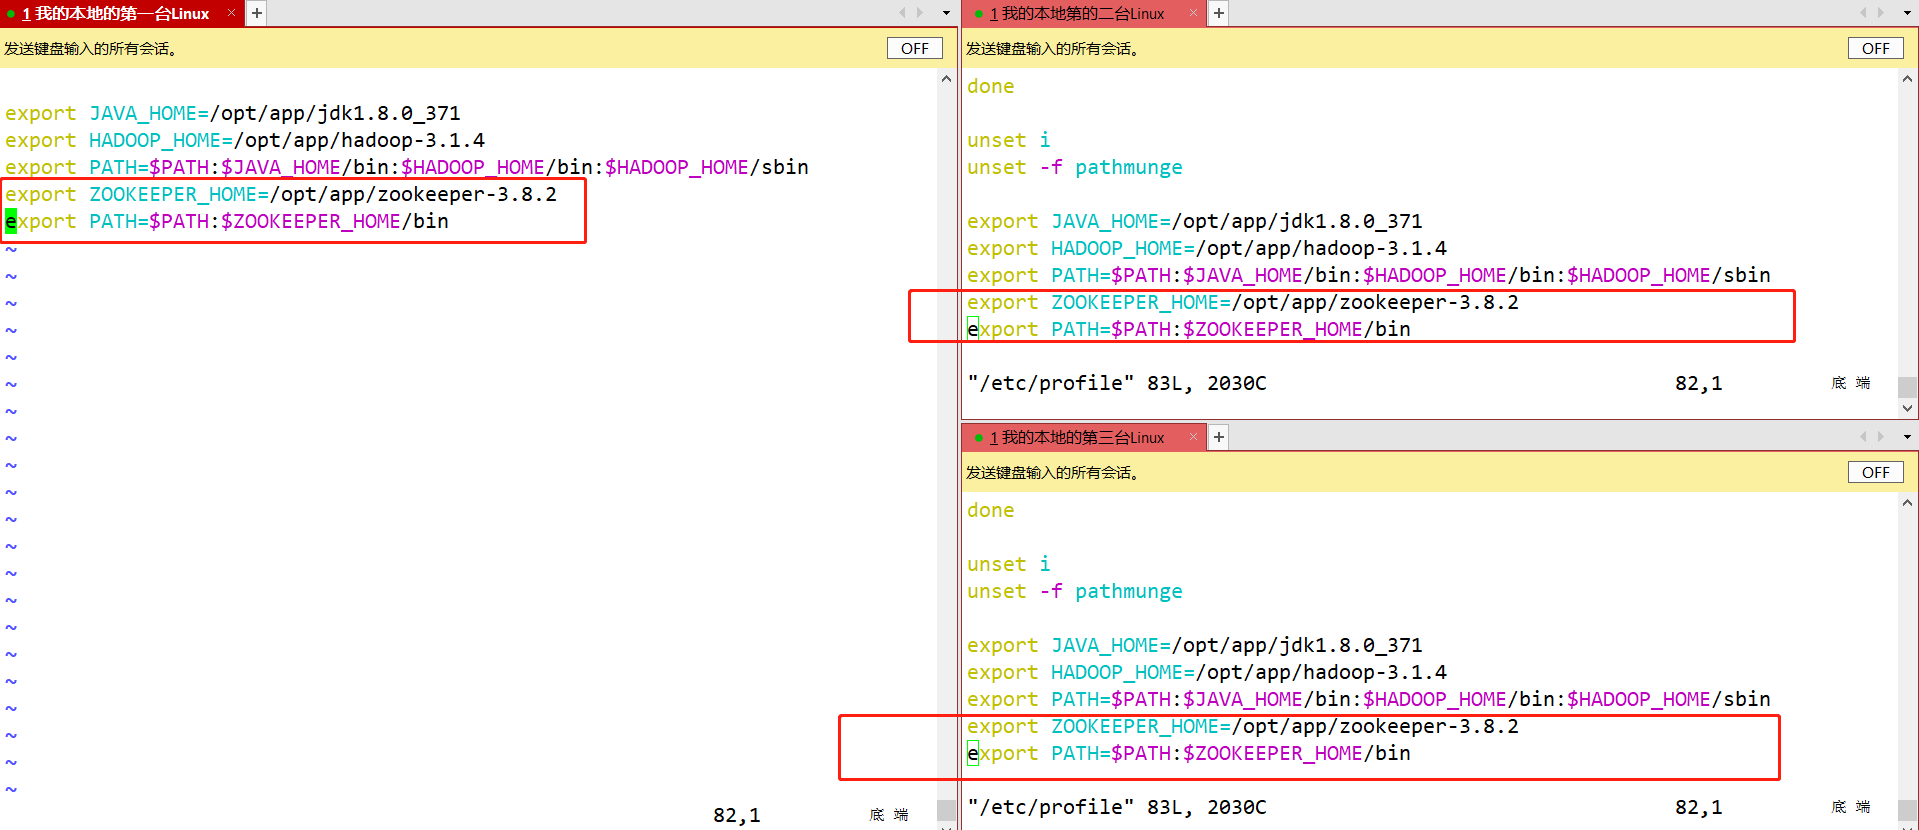
Task: Click cursor position '82,1' in first pane
Action: click(737, 815)
